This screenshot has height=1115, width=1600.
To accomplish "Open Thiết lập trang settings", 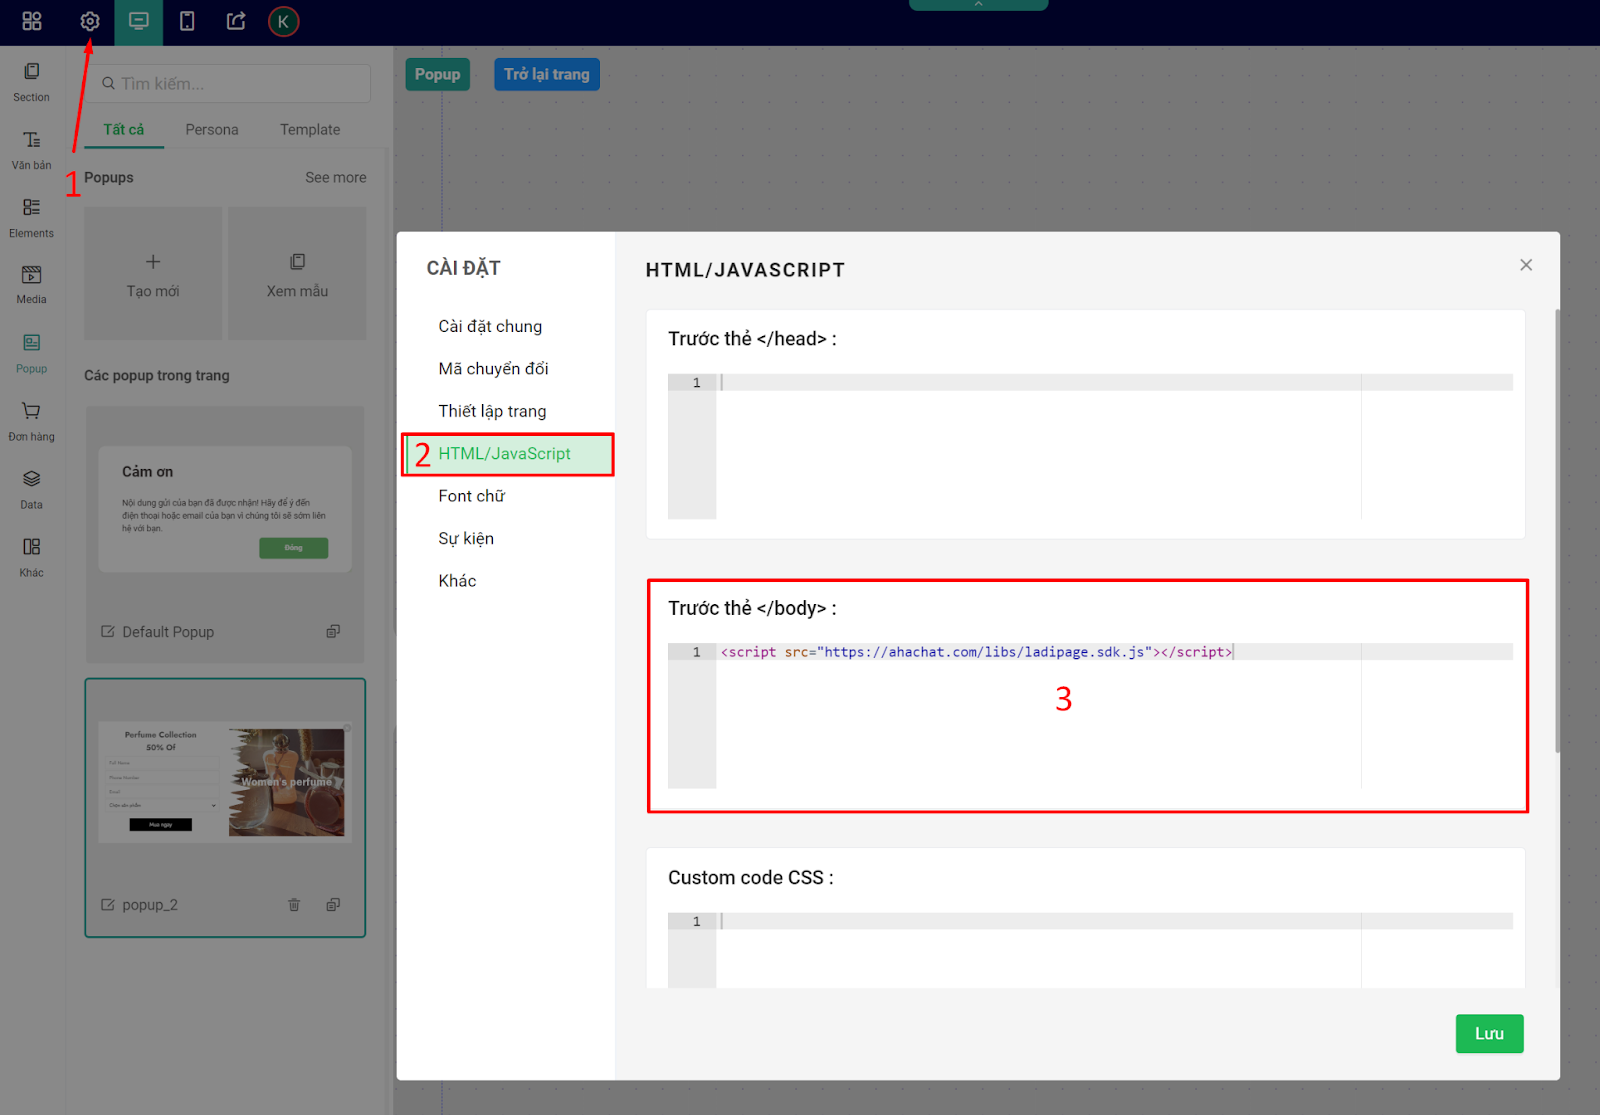I will 492,411.
